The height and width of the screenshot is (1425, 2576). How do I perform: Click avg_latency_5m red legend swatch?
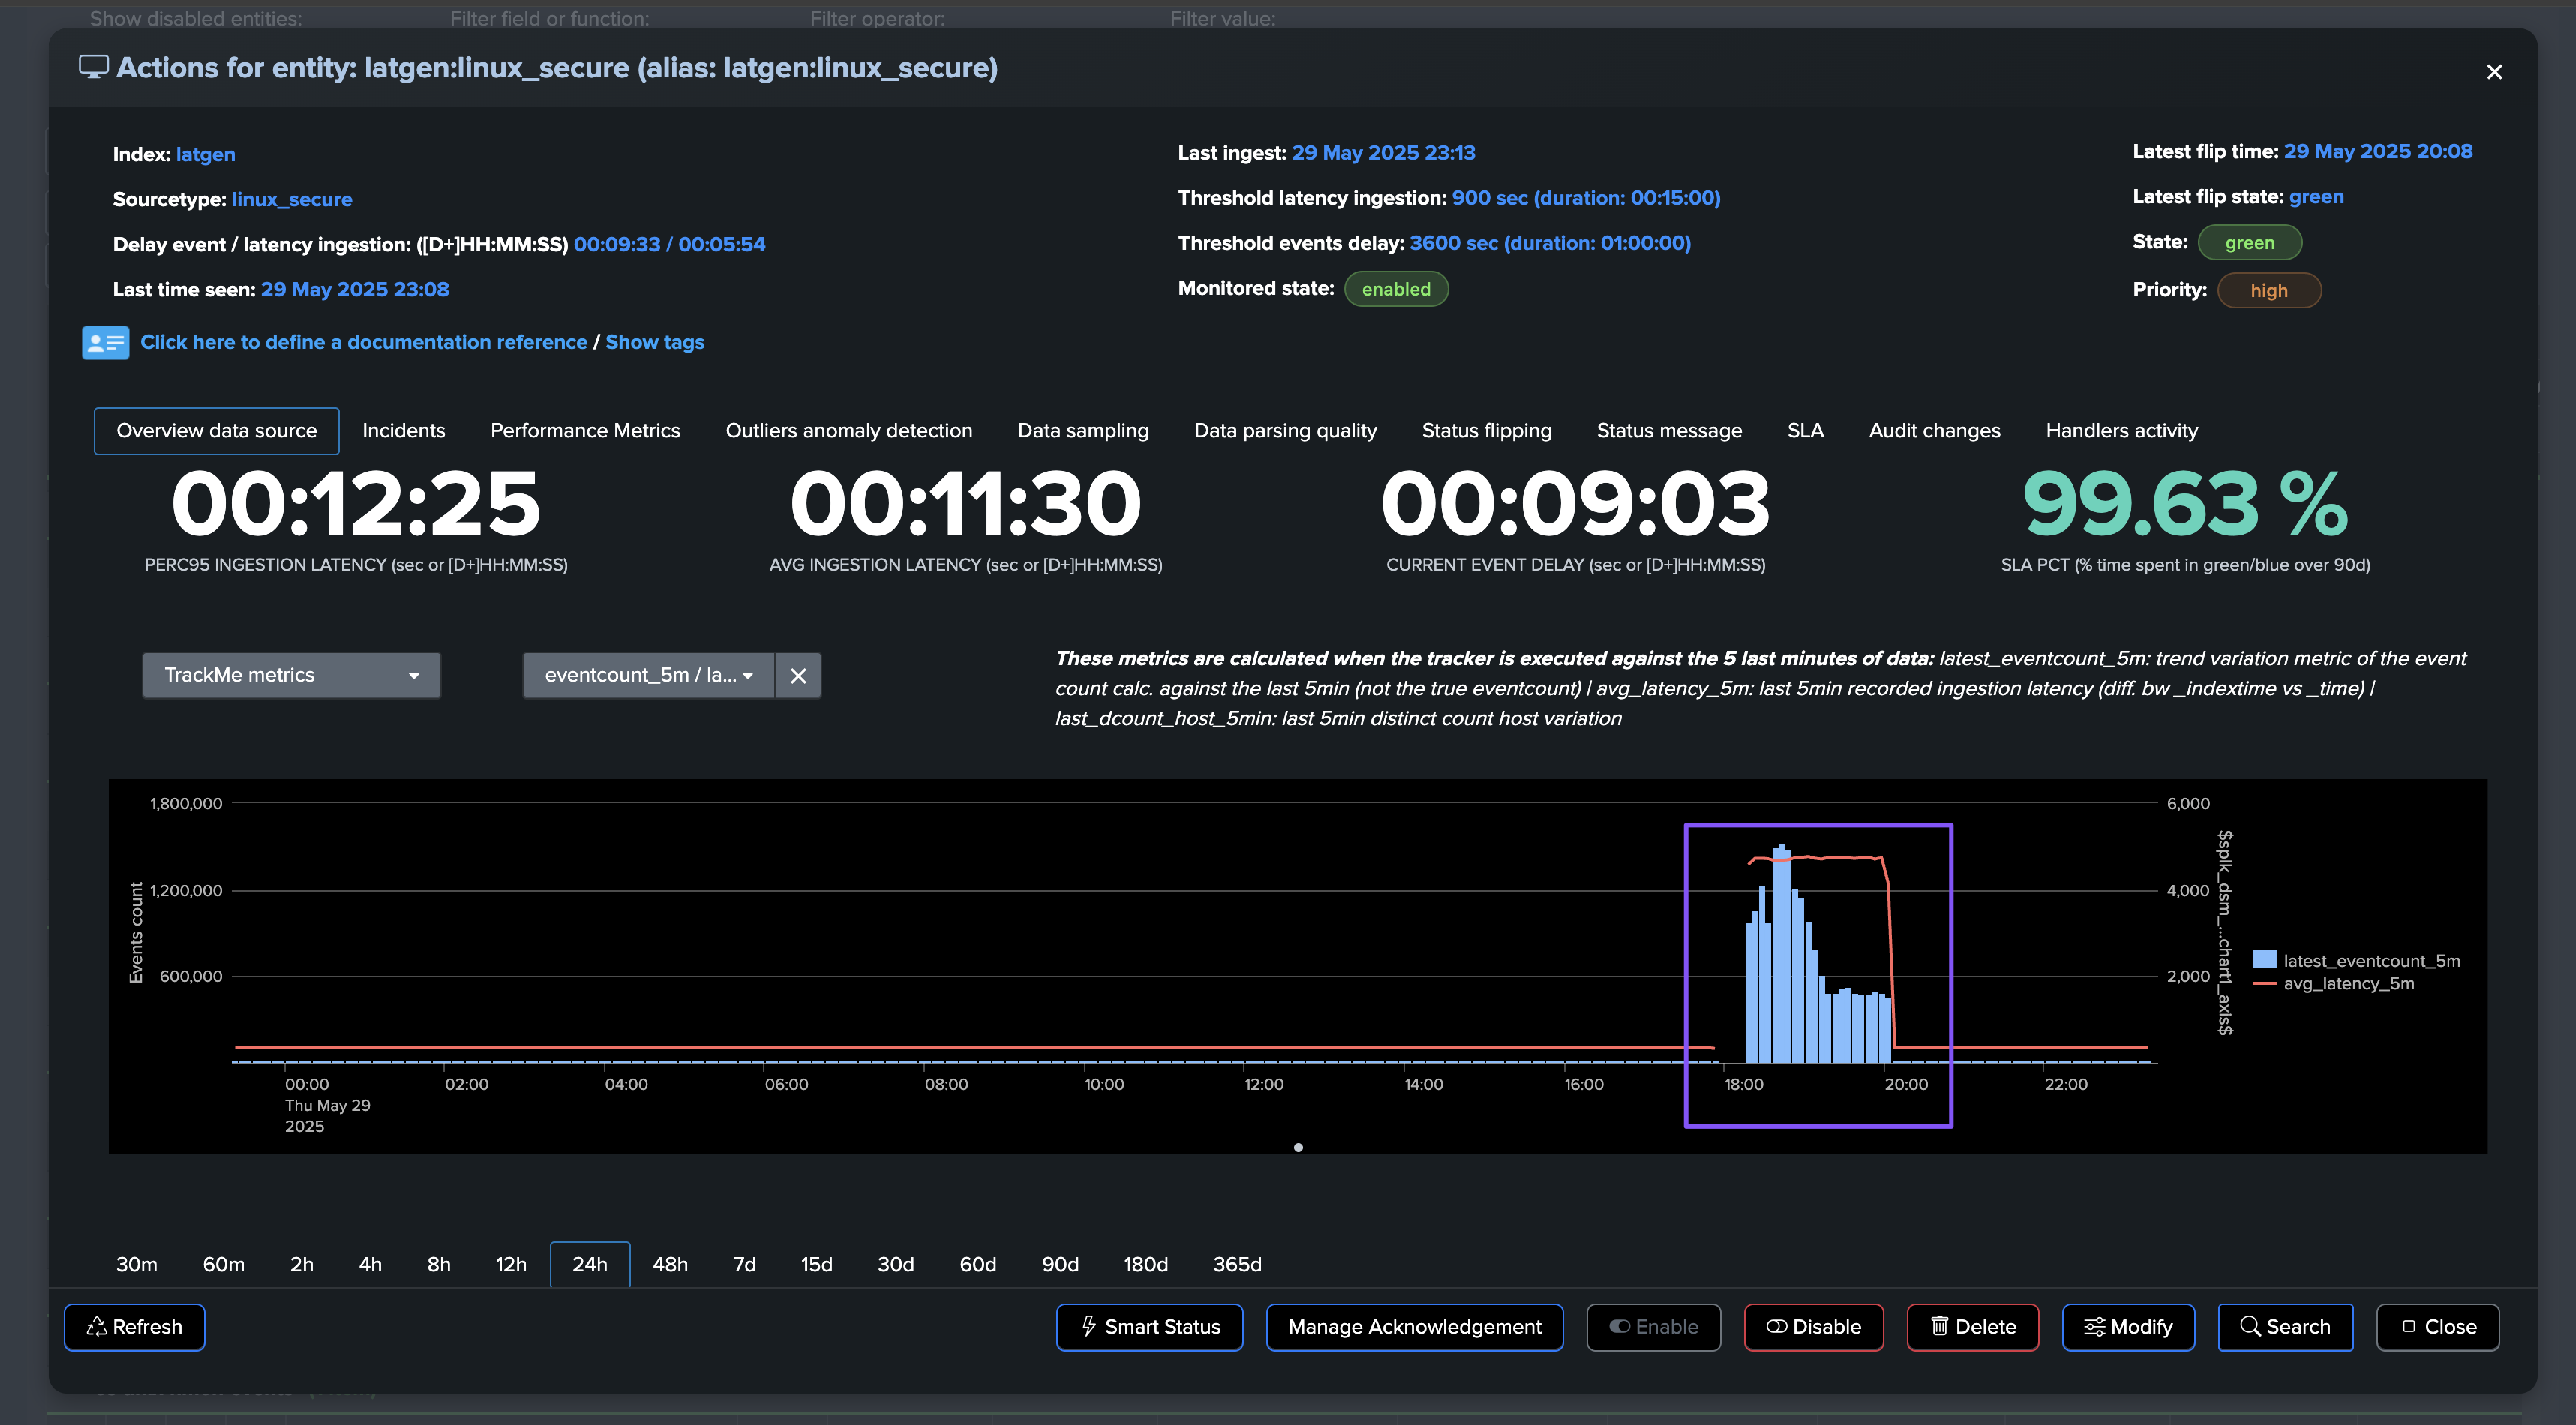2265,983
